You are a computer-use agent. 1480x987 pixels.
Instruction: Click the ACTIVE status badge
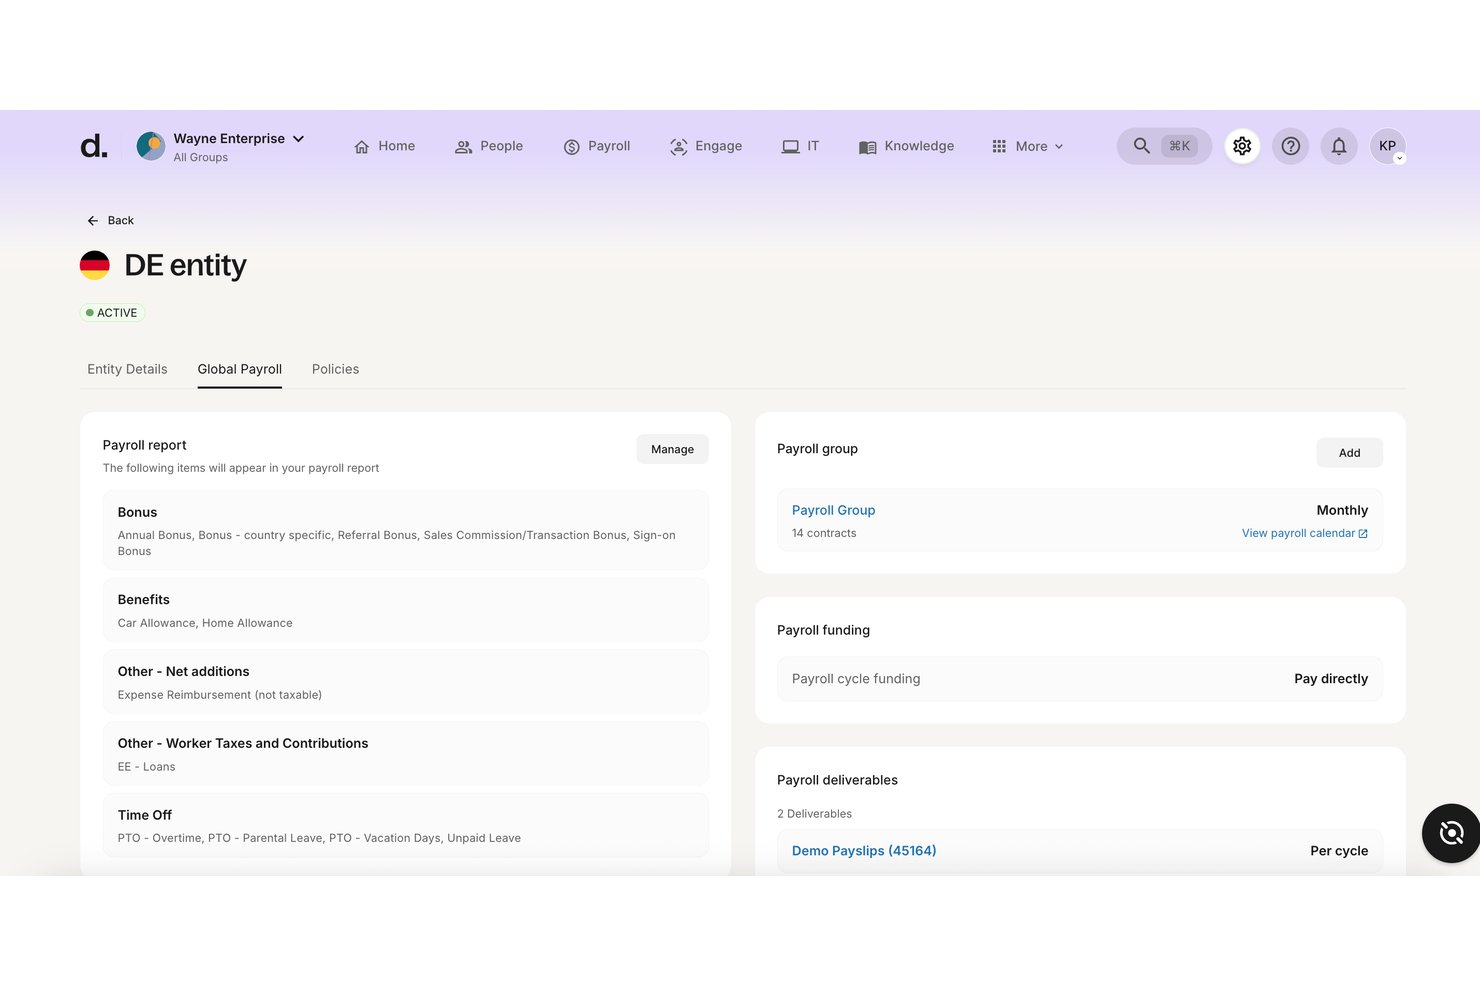(x=112, y=313)
